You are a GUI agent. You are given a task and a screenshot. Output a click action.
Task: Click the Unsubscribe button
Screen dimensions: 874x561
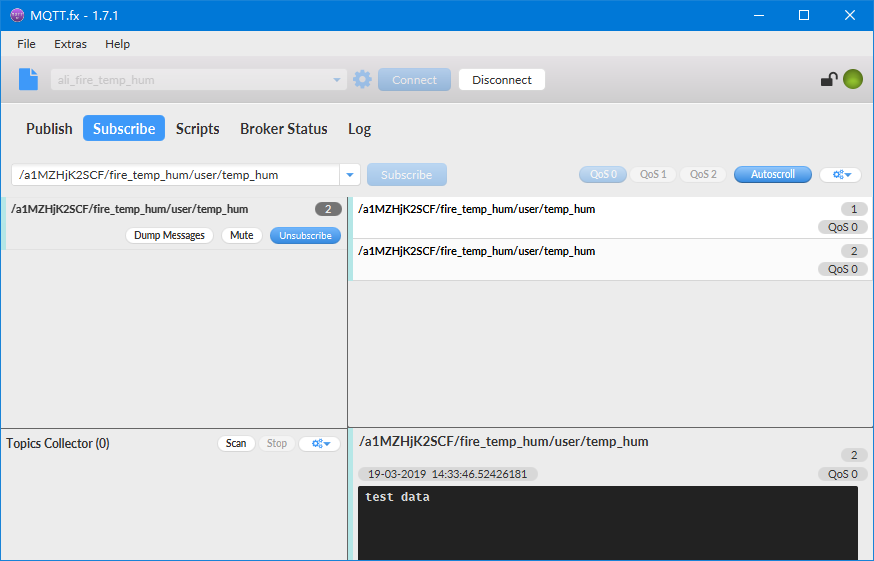pyautogui.click(x=305, y=235)
